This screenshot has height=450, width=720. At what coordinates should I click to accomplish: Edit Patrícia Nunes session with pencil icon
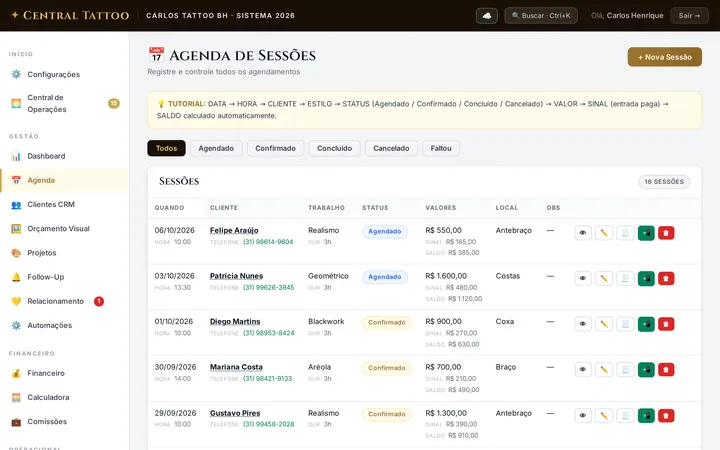coord(604,278)
